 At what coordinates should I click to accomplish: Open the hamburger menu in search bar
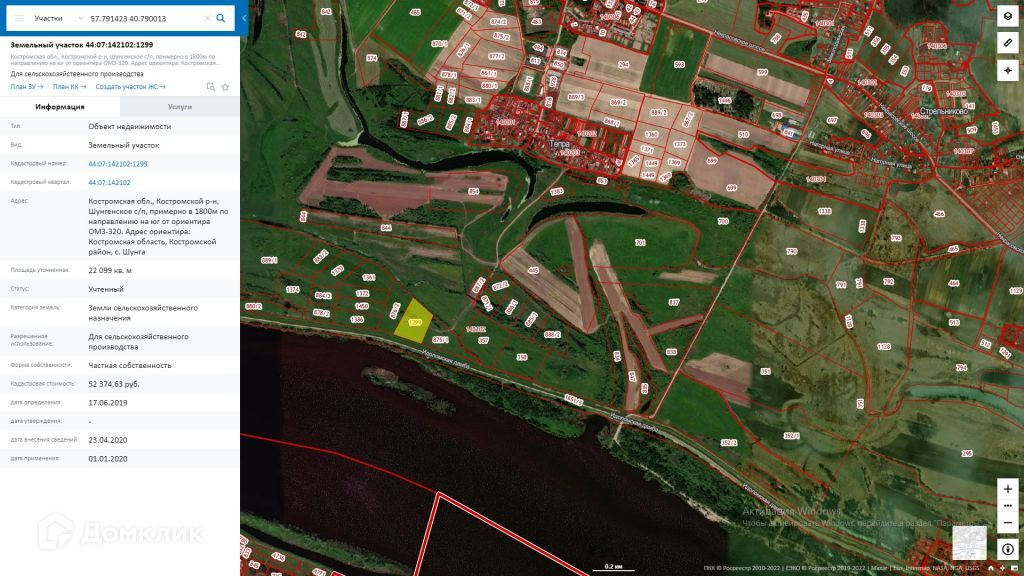pos(19,18)
